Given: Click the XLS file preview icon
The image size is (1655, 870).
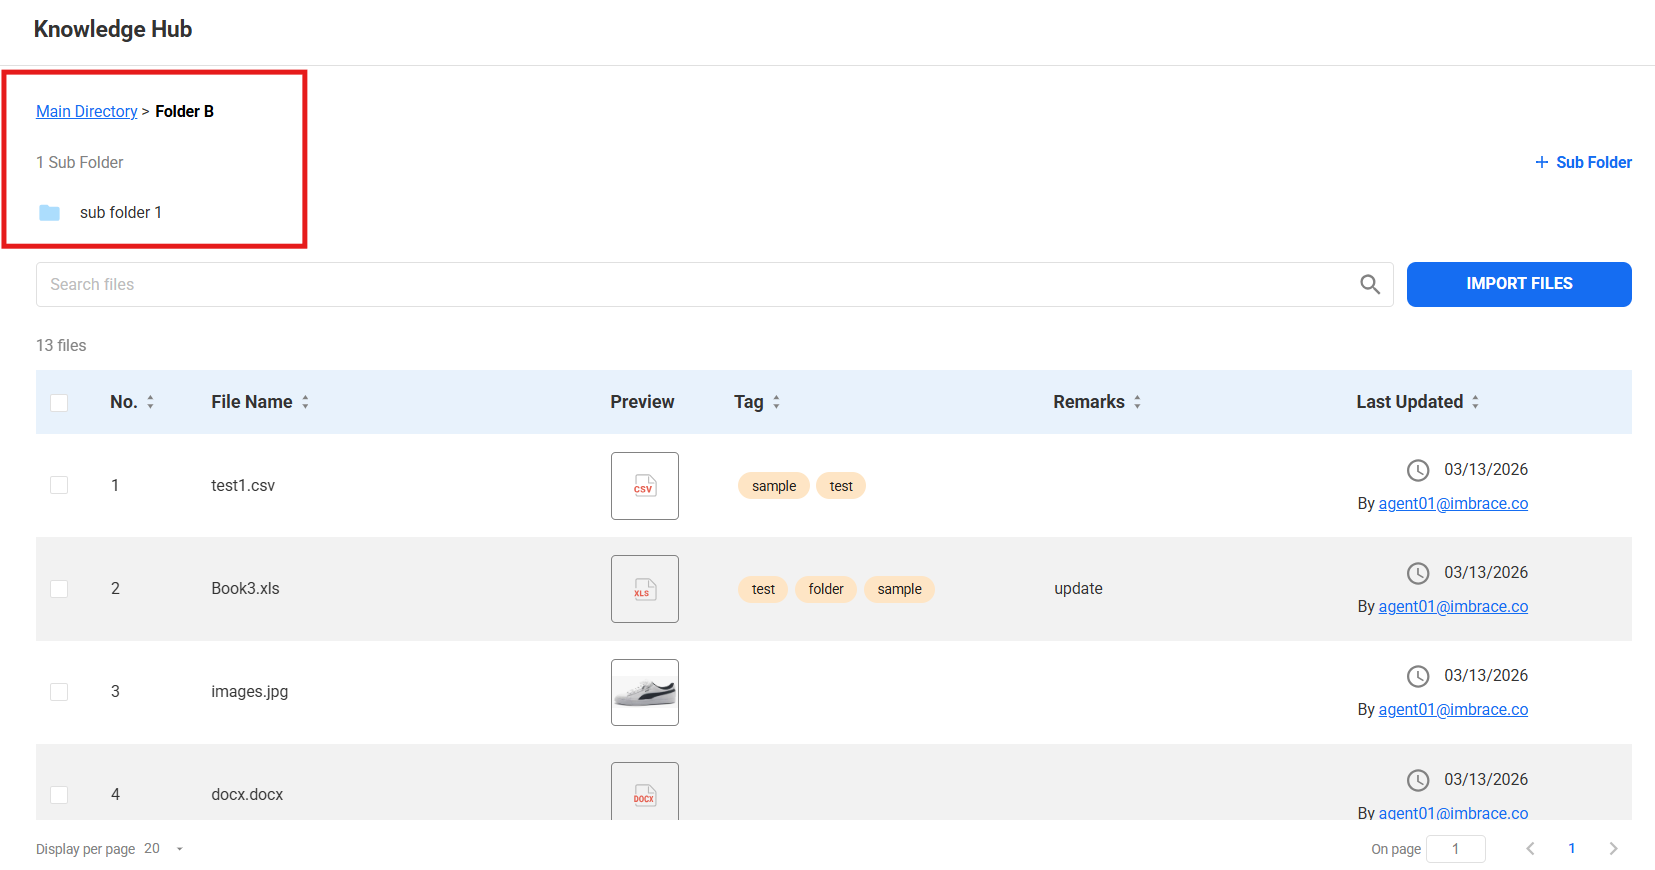Looking at the screenshot, I should 644,589.
